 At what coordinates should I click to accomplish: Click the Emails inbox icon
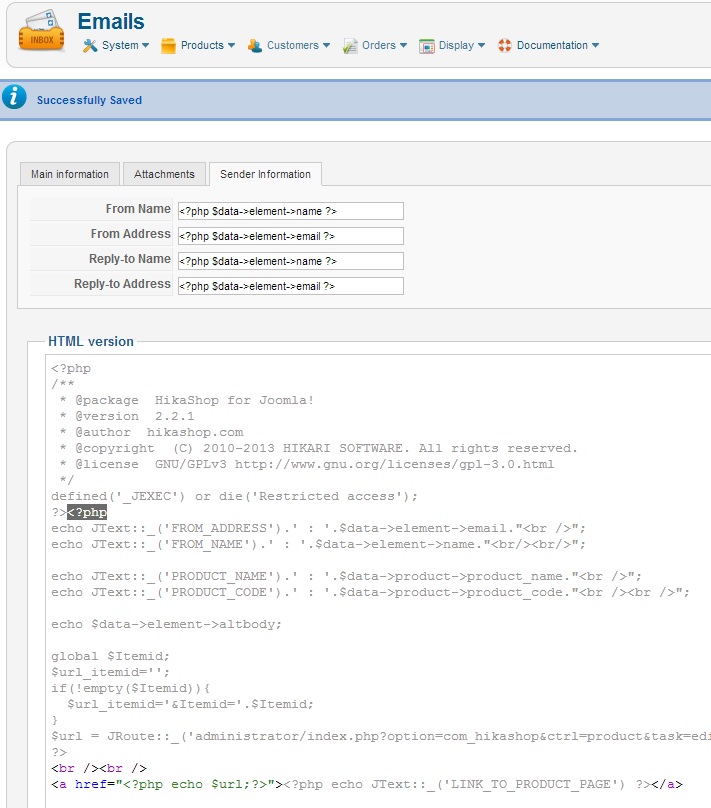click(41, 33)
